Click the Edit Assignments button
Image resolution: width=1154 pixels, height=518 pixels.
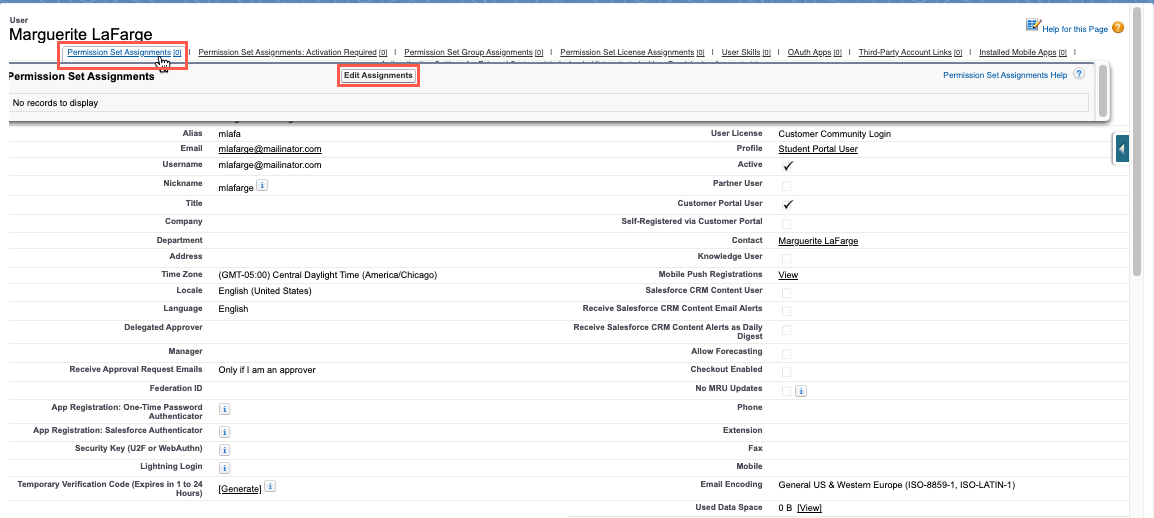(x=378, y=76)
